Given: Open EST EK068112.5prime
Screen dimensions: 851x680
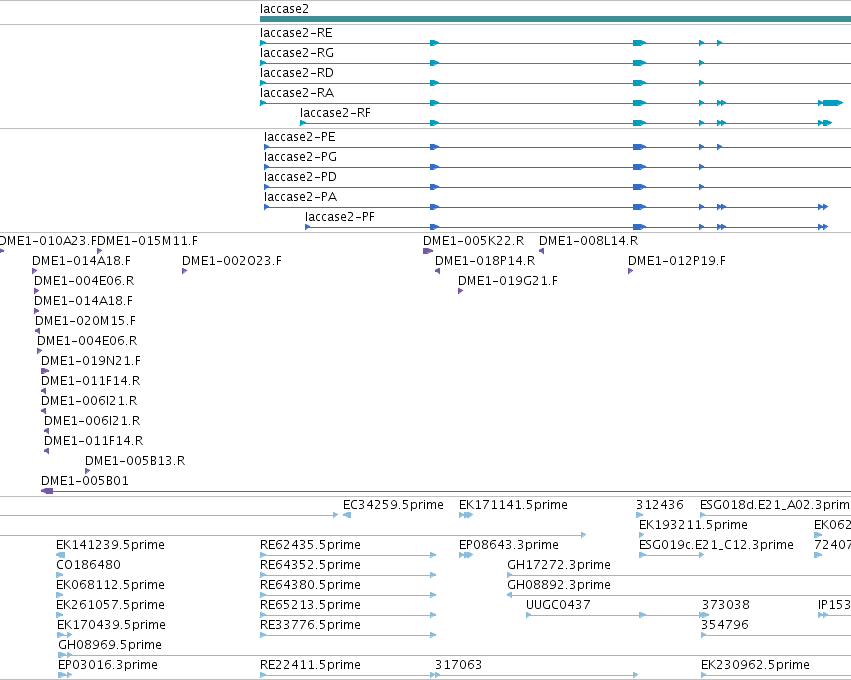Looking at the screenshot, I should [110, 585].
